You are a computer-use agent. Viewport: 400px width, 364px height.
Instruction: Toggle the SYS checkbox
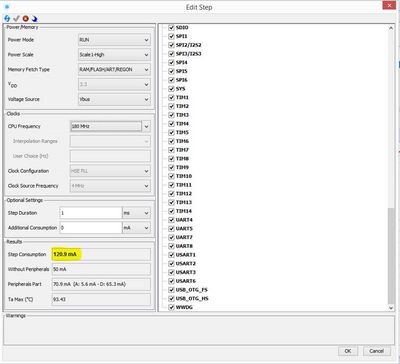pos(171,89)
